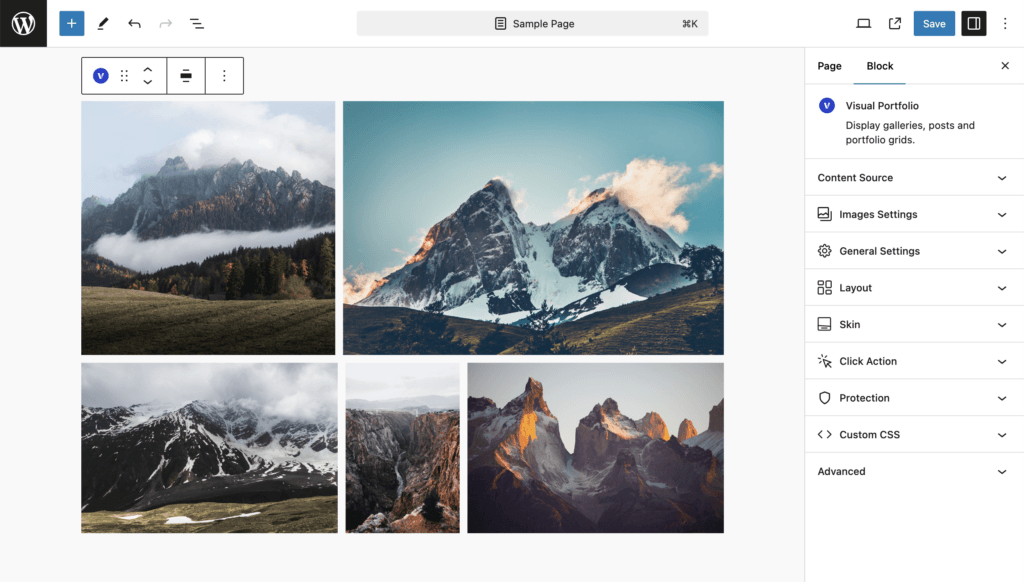Click the WordPress logo
The height and width of the screenshot is (582, 1024).
(x=24, y=24)
